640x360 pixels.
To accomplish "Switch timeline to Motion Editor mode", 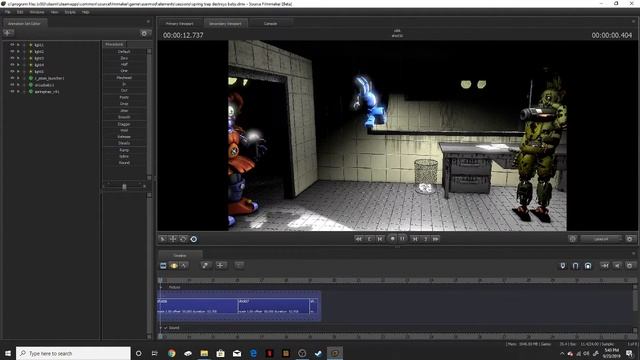I will click(174, 266).
